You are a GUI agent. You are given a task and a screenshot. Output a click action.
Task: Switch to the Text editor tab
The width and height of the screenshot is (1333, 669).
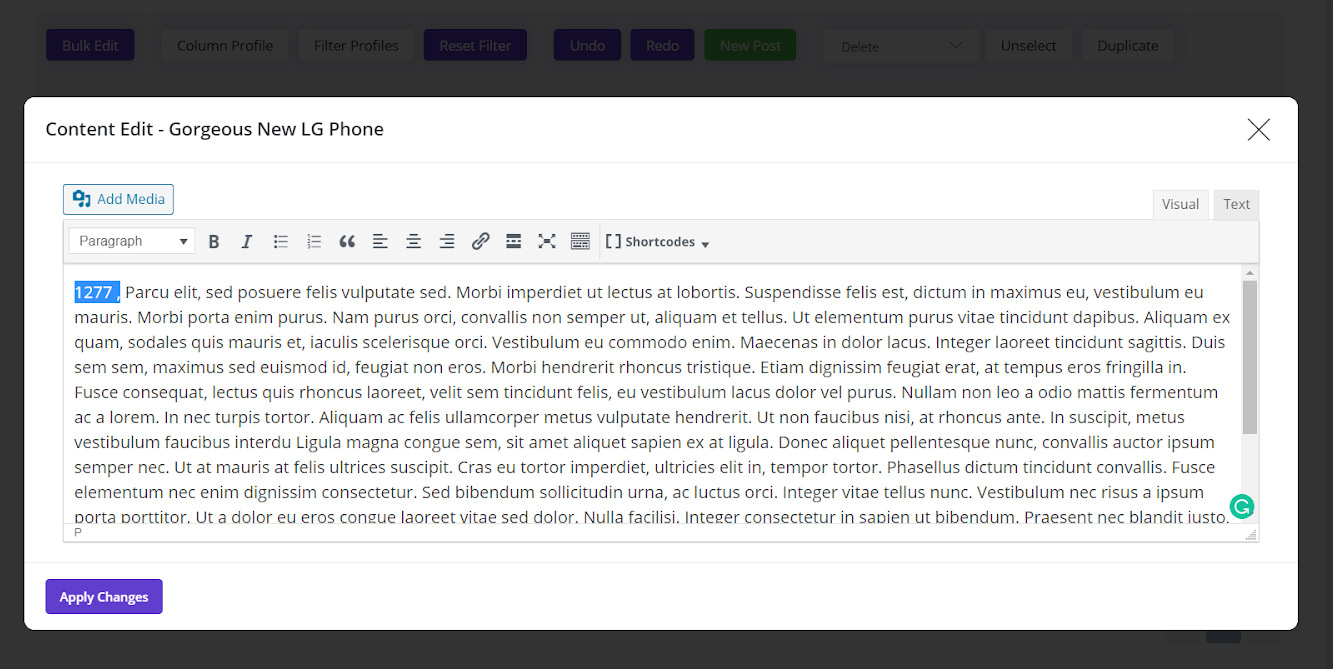1236,204
